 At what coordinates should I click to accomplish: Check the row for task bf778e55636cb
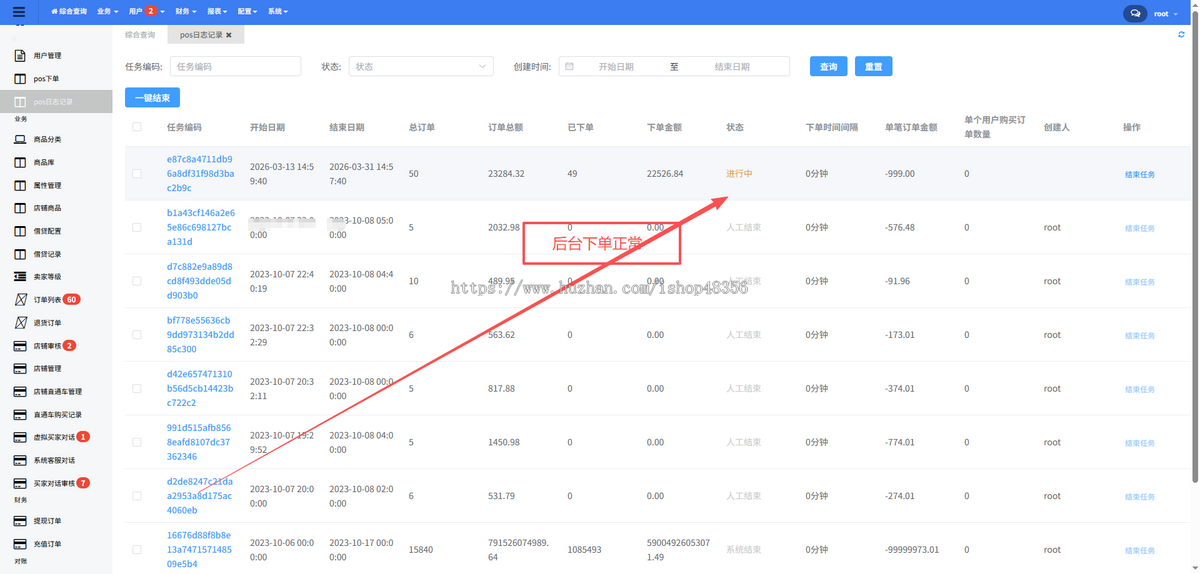[137, 335]
